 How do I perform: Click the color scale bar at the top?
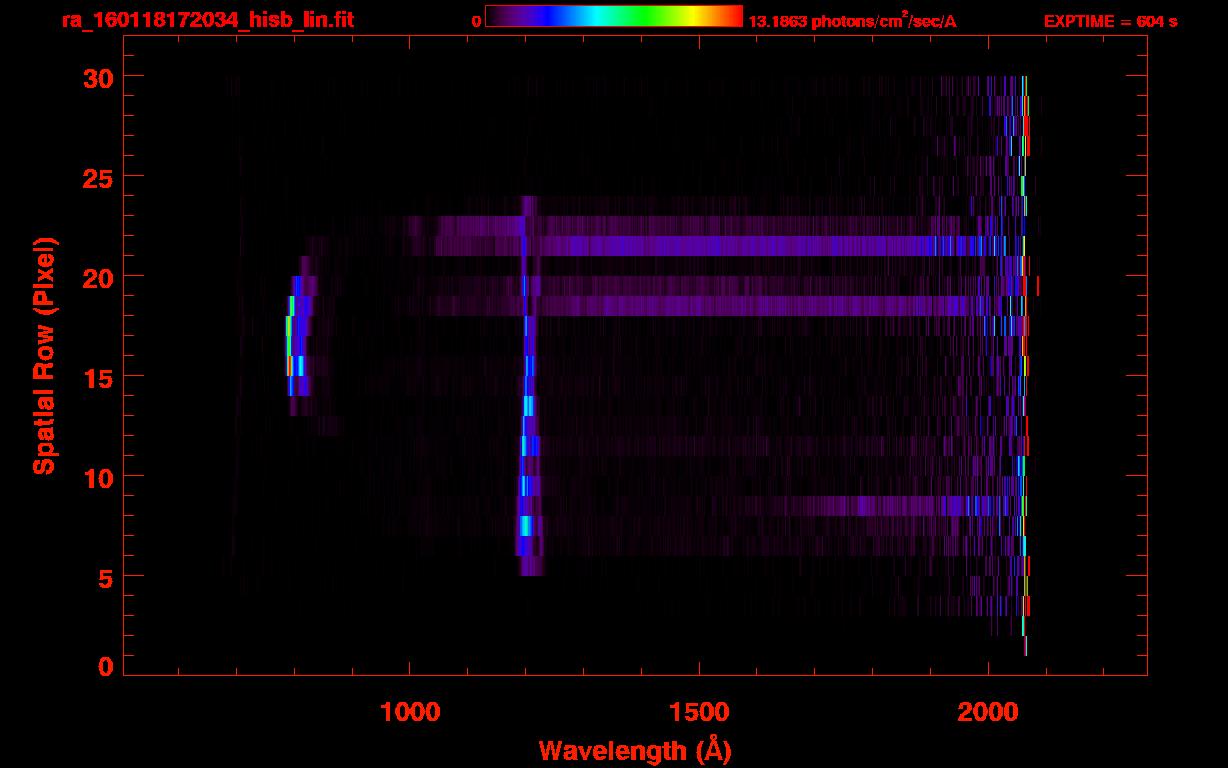(x=614, y=16)
